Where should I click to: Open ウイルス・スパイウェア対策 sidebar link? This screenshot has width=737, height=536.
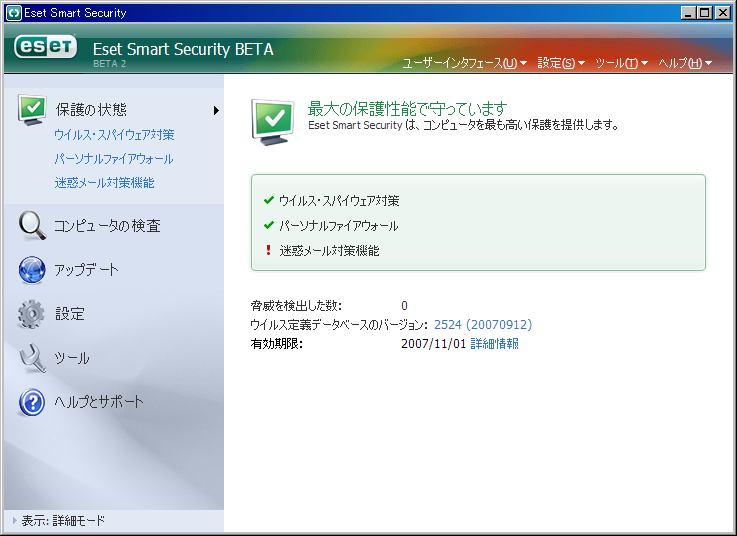[114, 135]
